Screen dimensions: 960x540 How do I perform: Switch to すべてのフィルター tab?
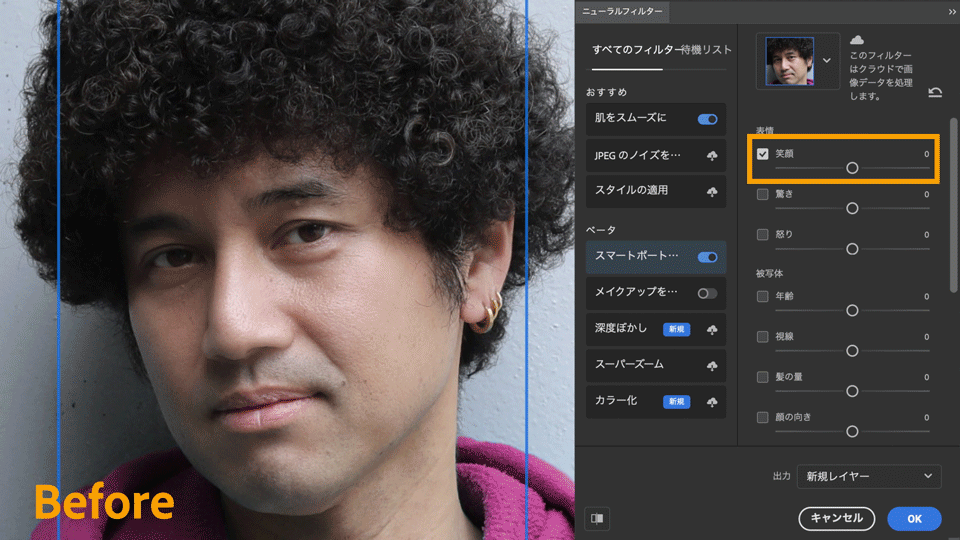point(636,50)
